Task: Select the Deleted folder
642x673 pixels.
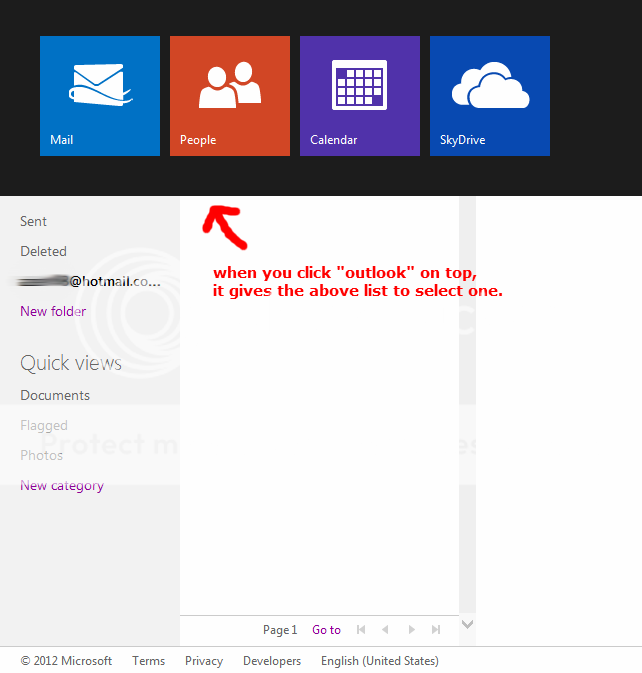Action: 43,252
